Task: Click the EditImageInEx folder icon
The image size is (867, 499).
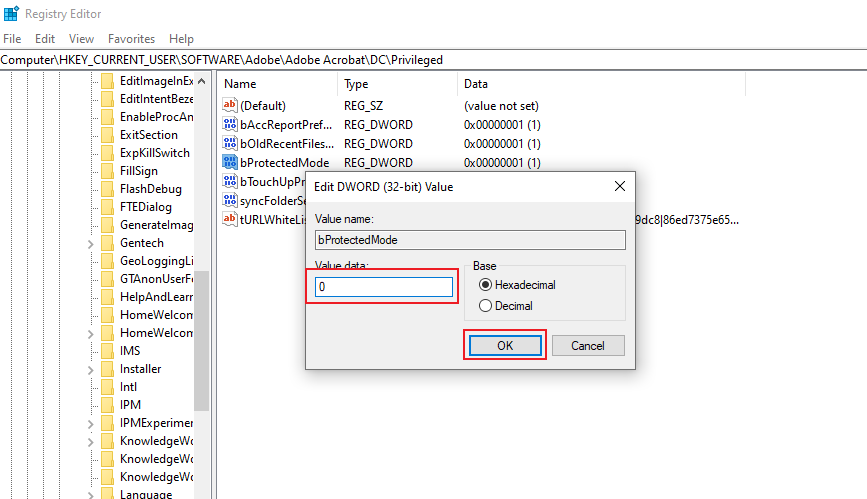Action: 107,81
